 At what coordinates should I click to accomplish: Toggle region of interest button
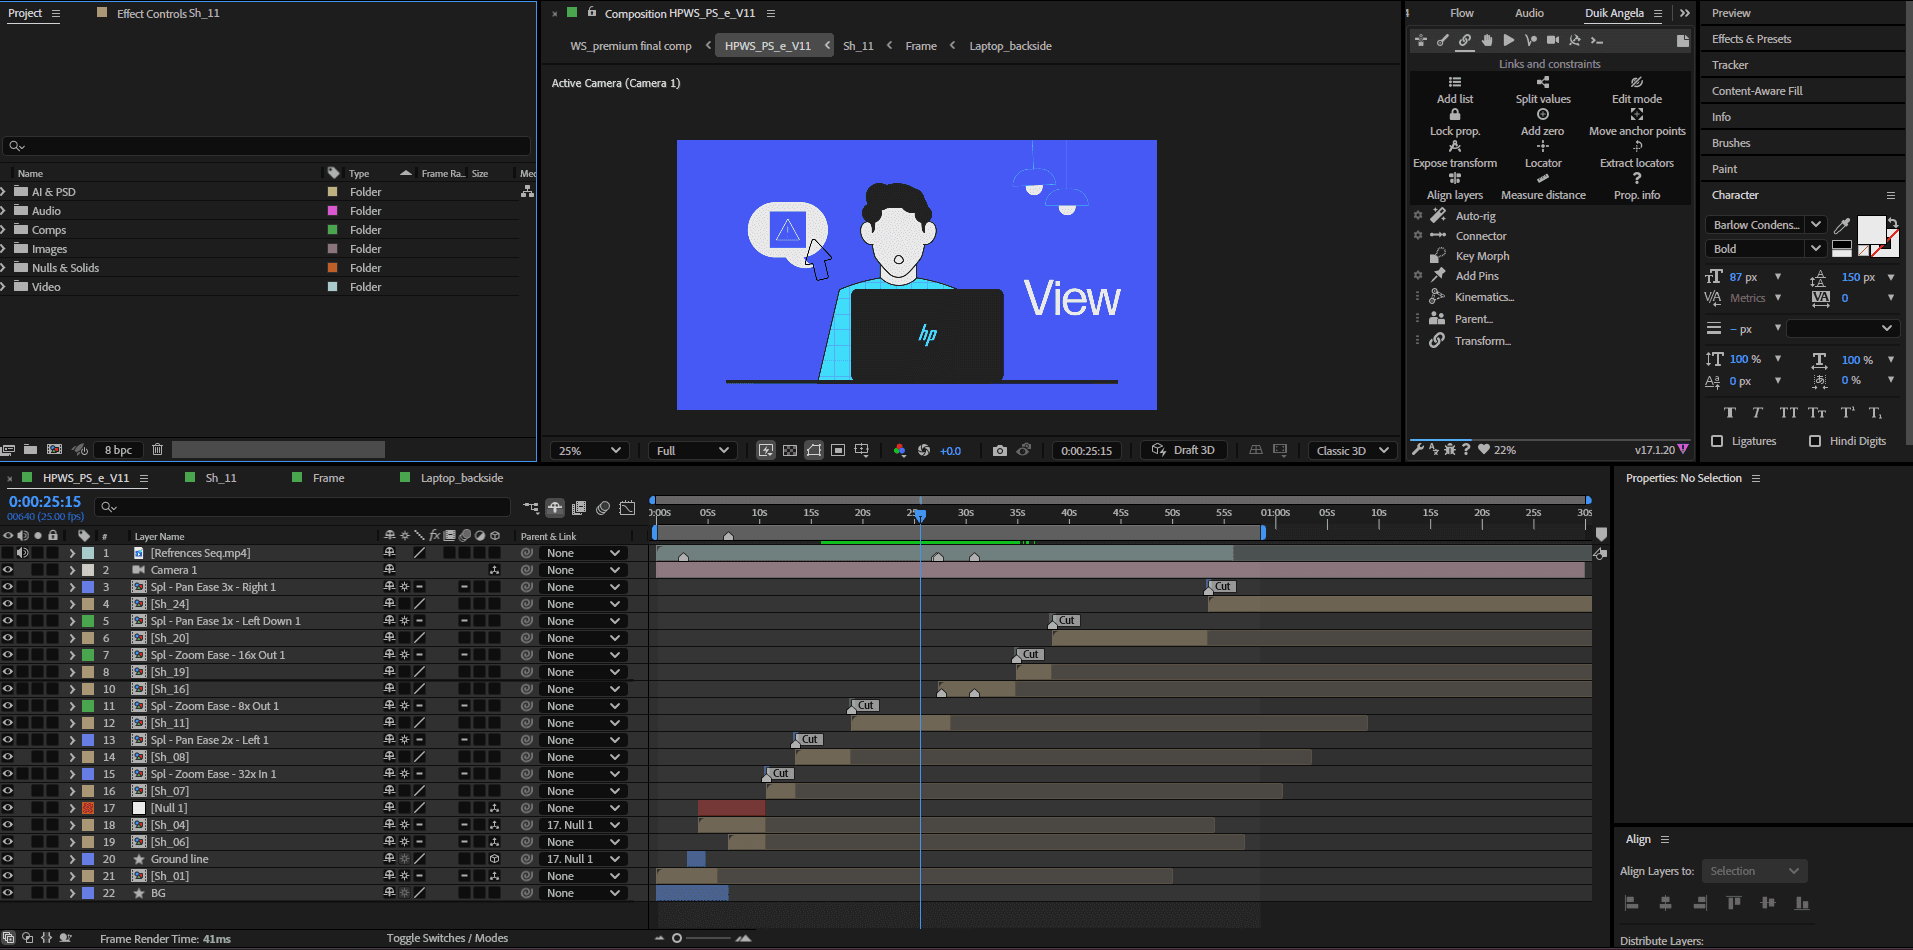(838, 450)
